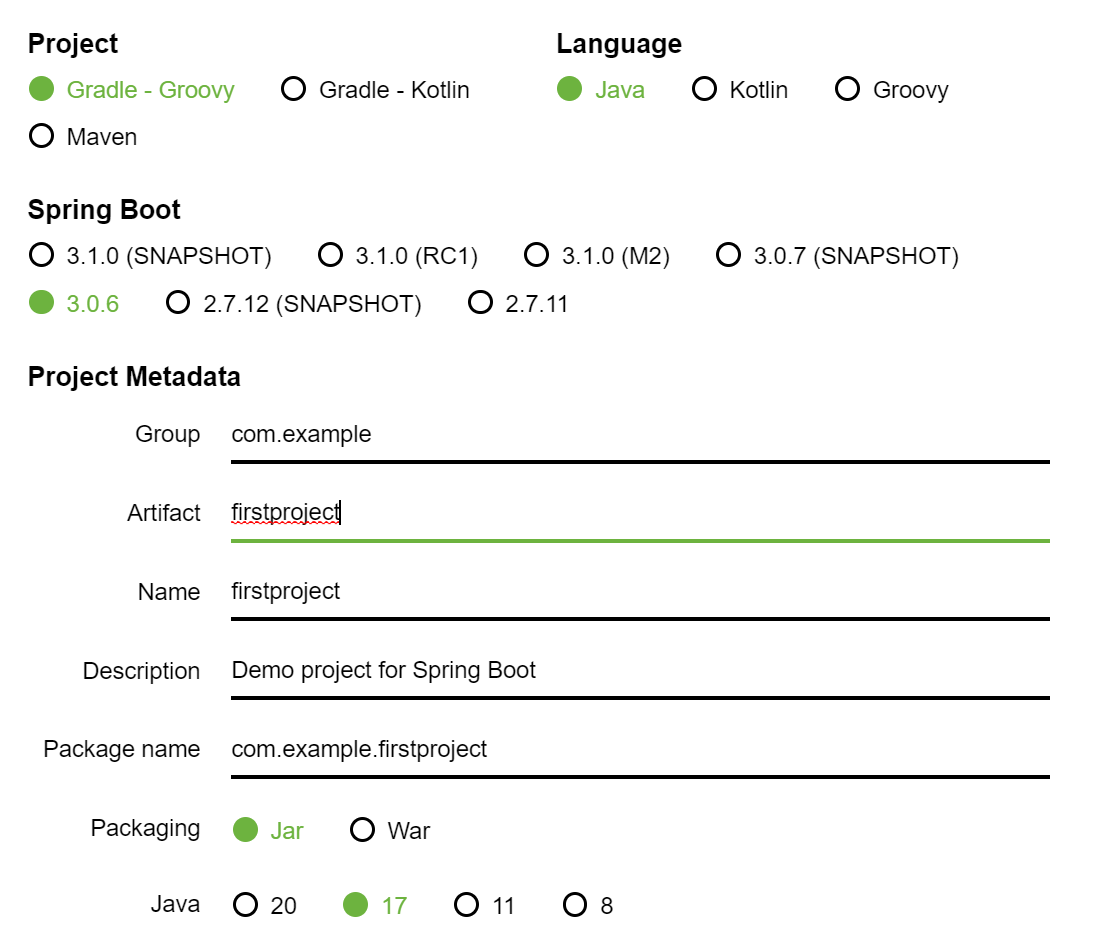Choose Java as the language
Viewport: 1097px width, 945px height.
coord(570,90)
